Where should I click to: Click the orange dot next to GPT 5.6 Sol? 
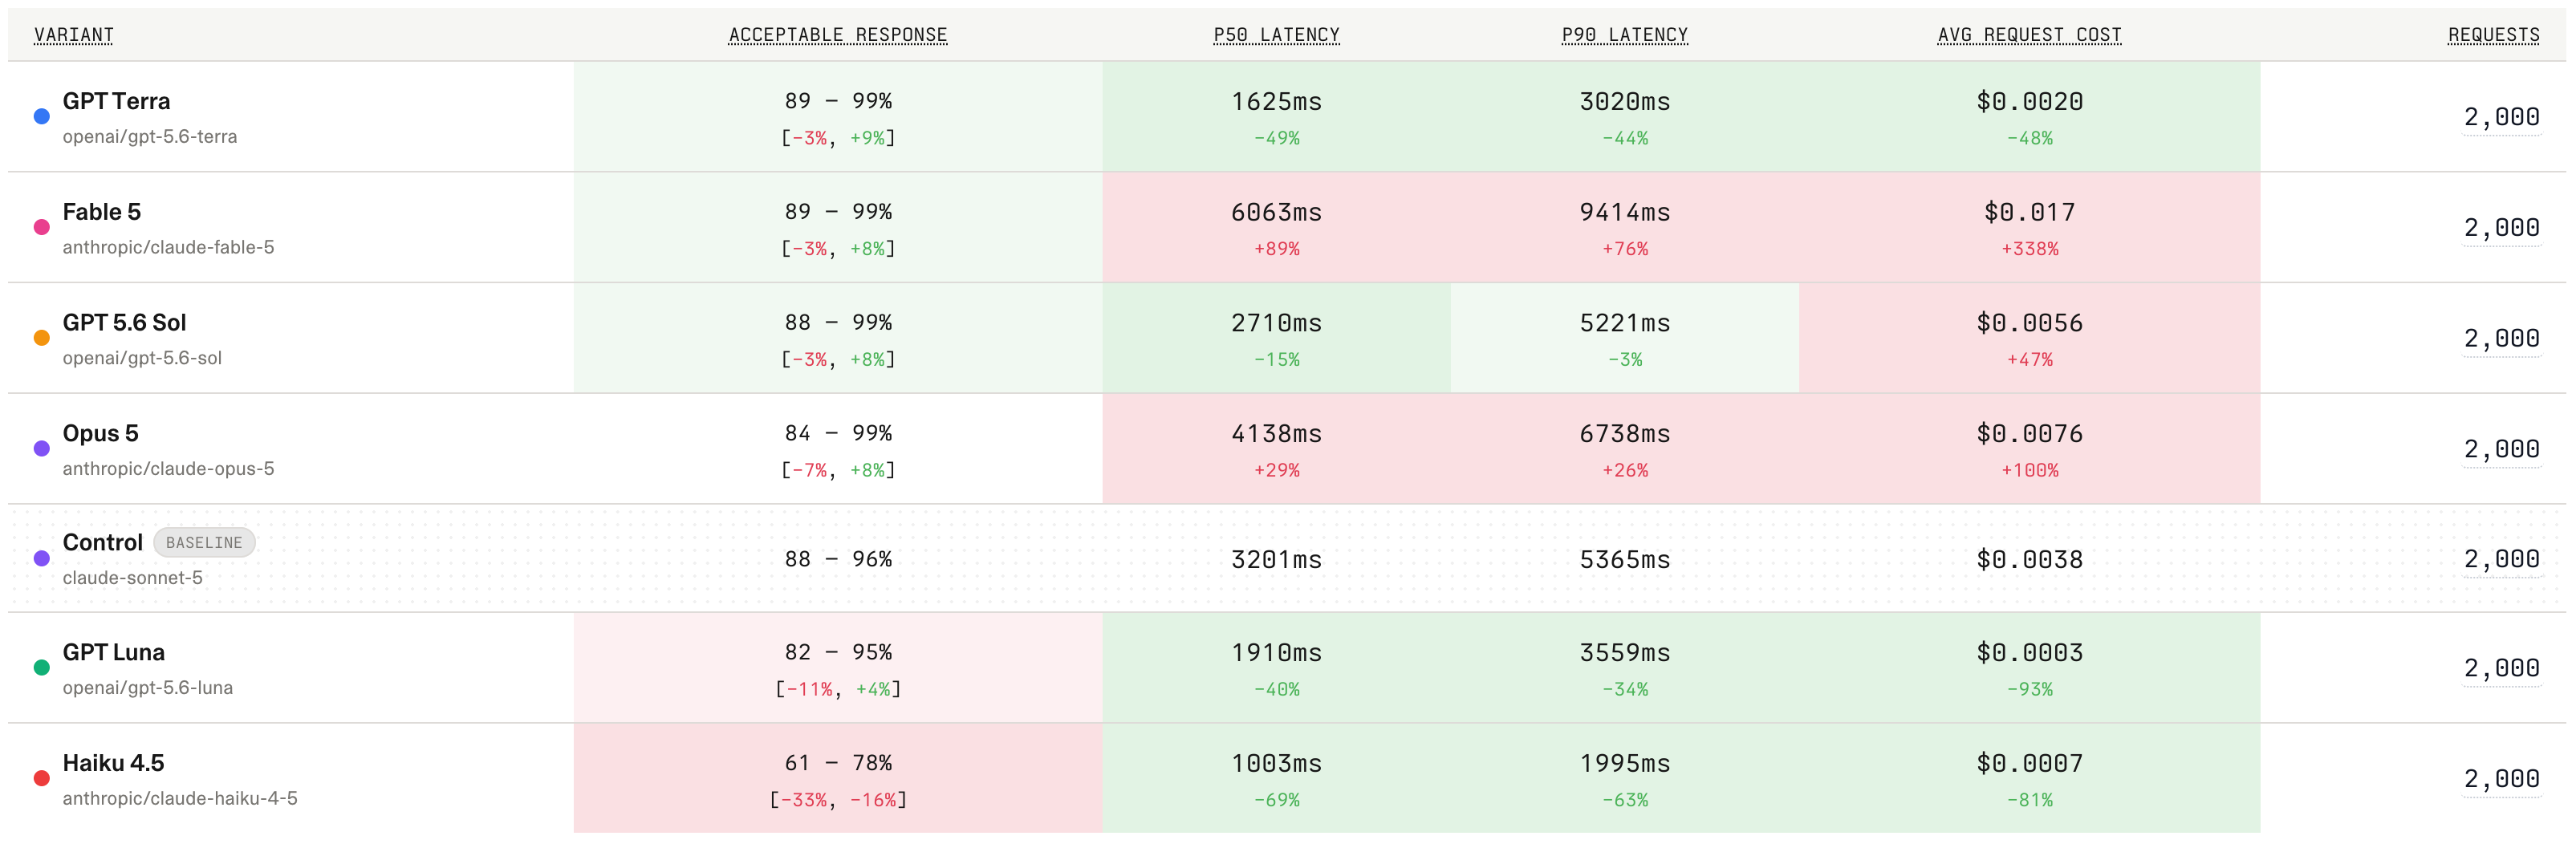(42, 339)
